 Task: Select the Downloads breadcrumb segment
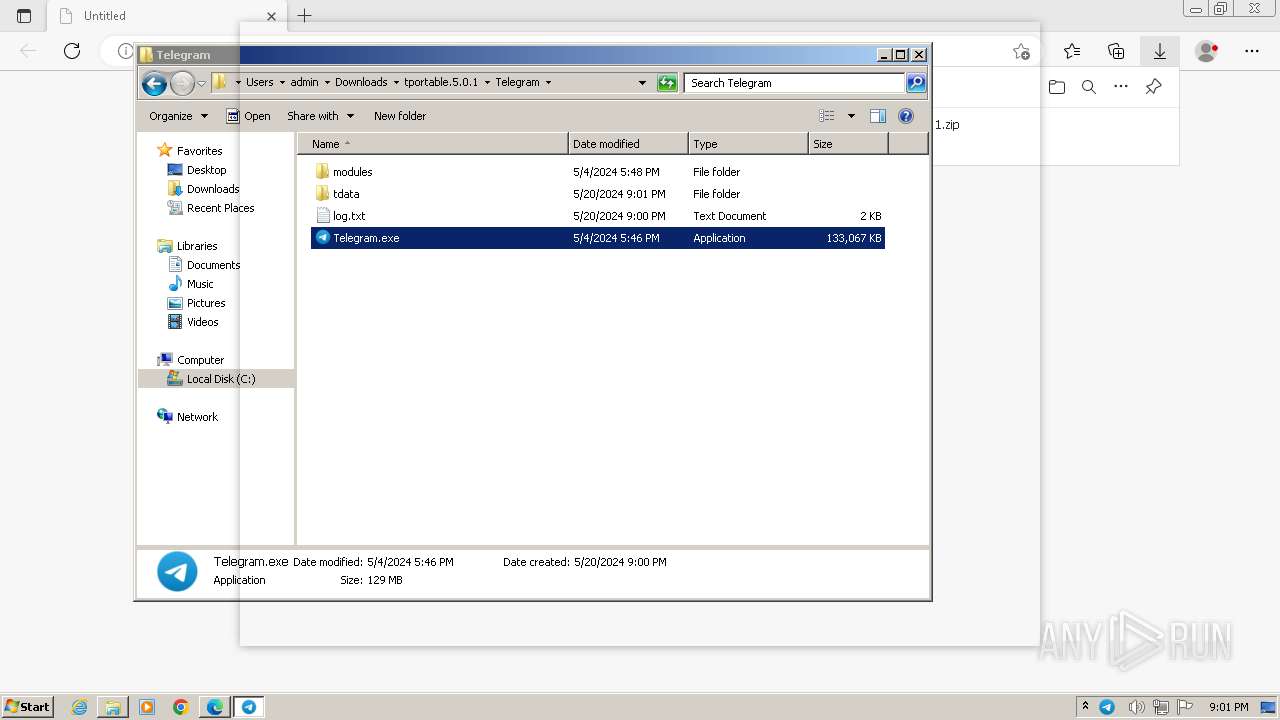click(361, 83)
